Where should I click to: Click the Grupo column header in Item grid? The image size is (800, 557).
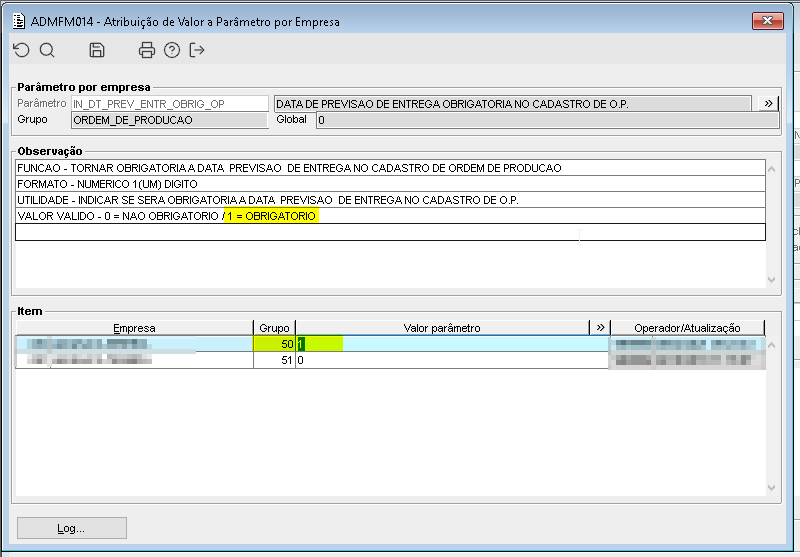(x=274, y=328)
